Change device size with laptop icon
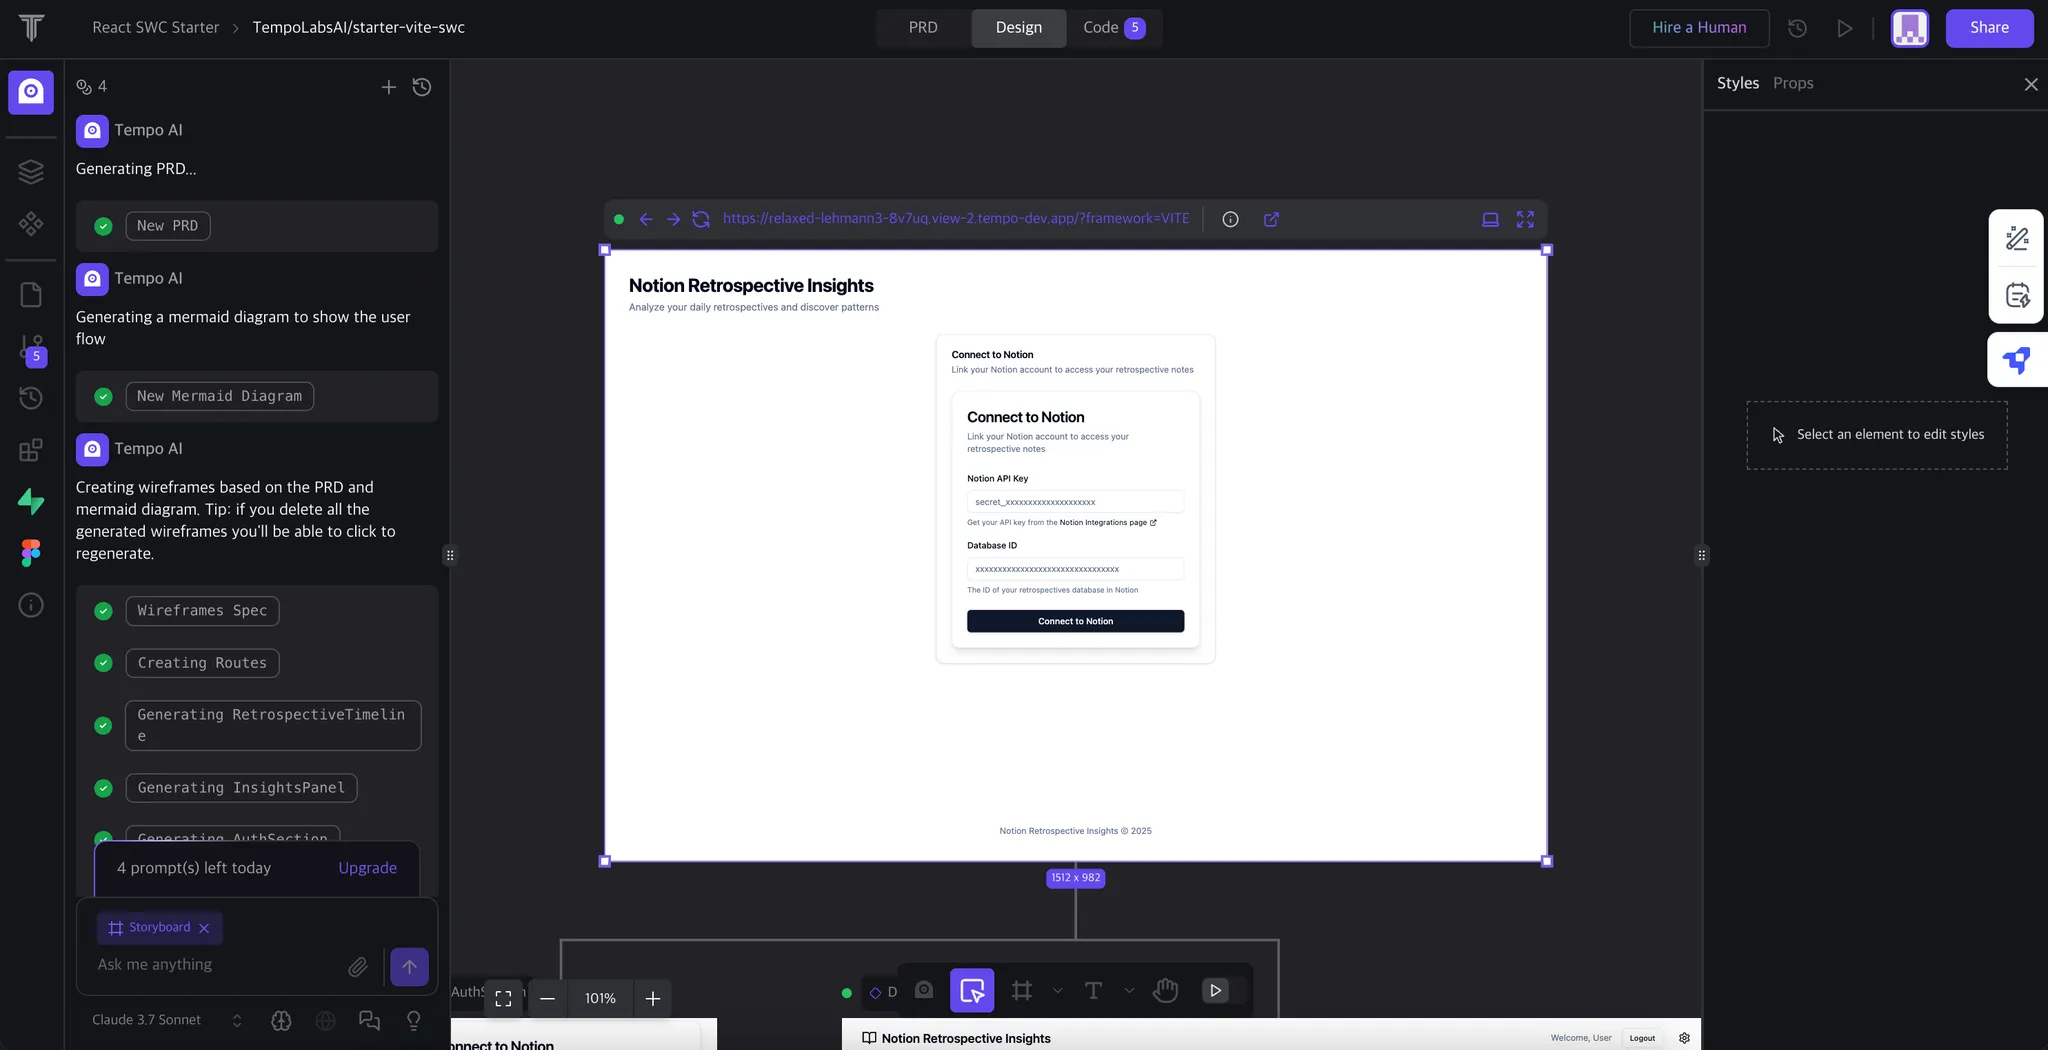The image size is (2048, 1050). coord(1490,219)
